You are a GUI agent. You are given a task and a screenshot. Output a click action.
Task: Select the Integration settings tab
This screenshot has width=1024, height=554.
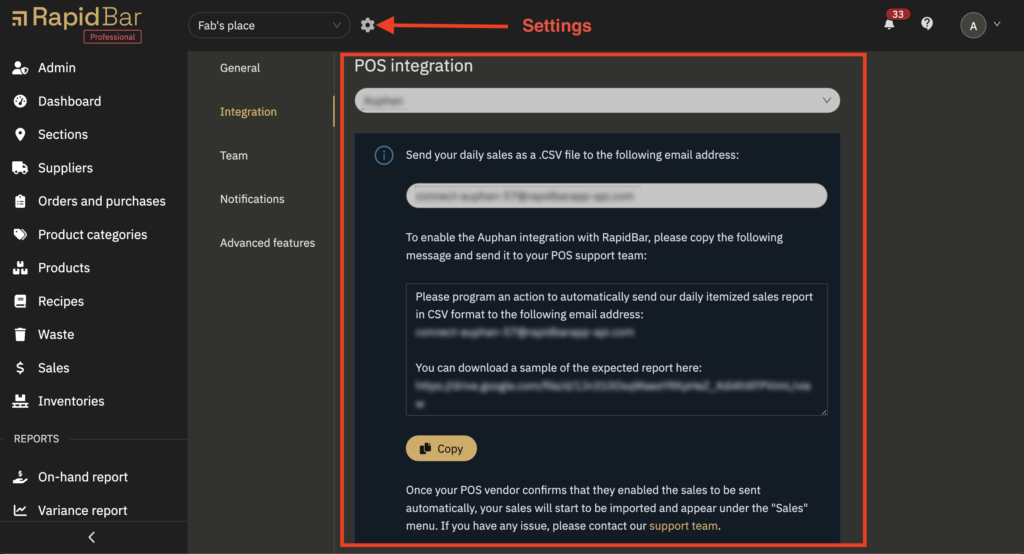pyautogui.click(x=248, y=112)
